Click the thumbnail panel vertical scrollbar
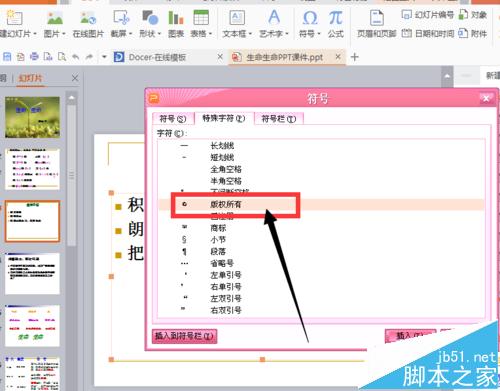500x391 pixels. tap(72, 176)
